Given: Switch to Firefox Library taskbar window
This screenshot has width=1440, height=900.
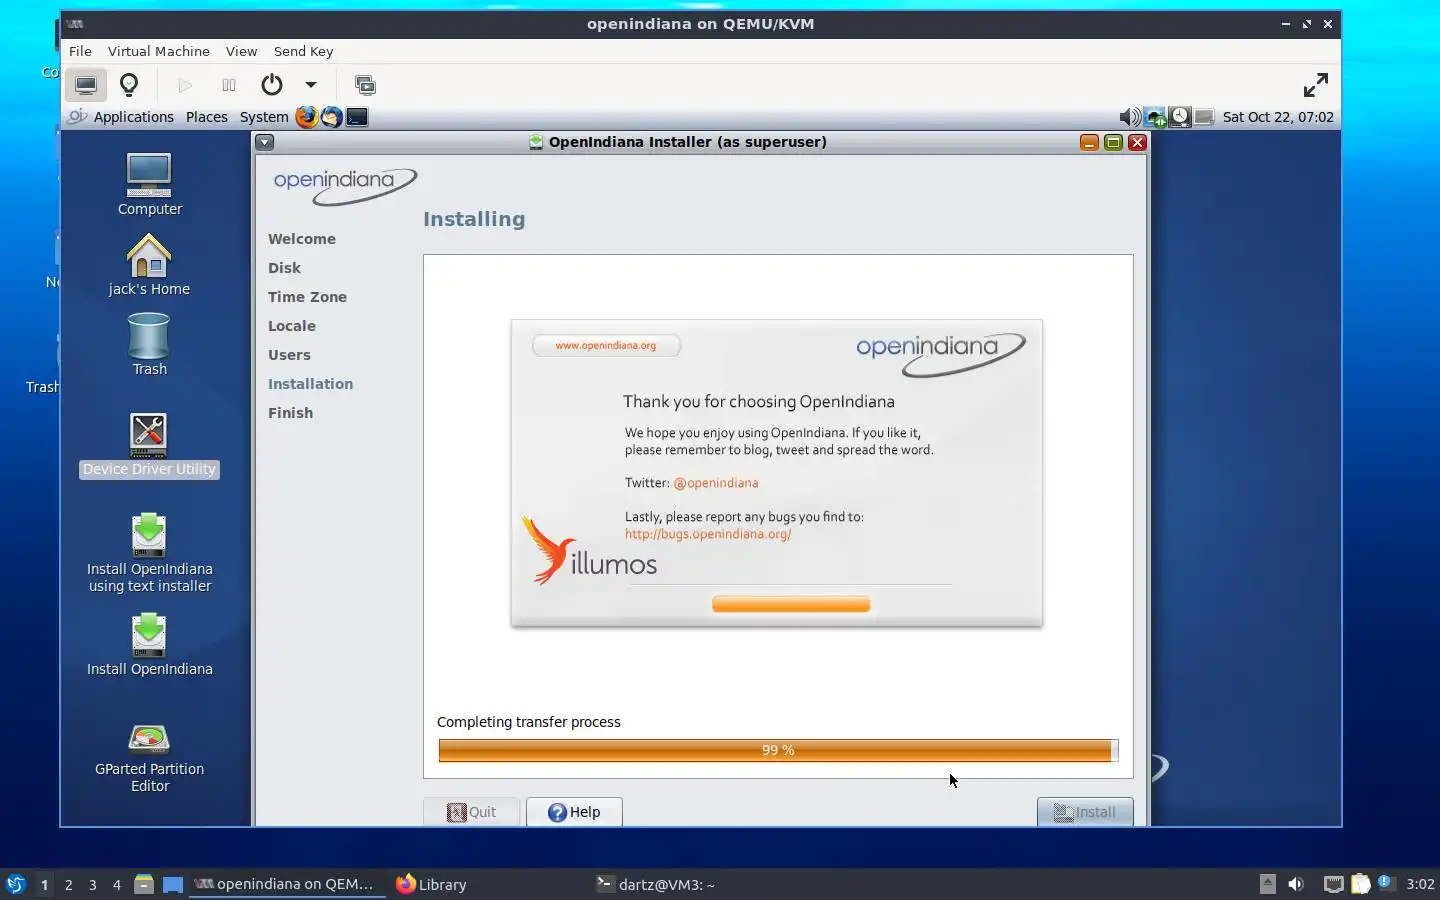Looking at the screenshot, I should (432, 884).
